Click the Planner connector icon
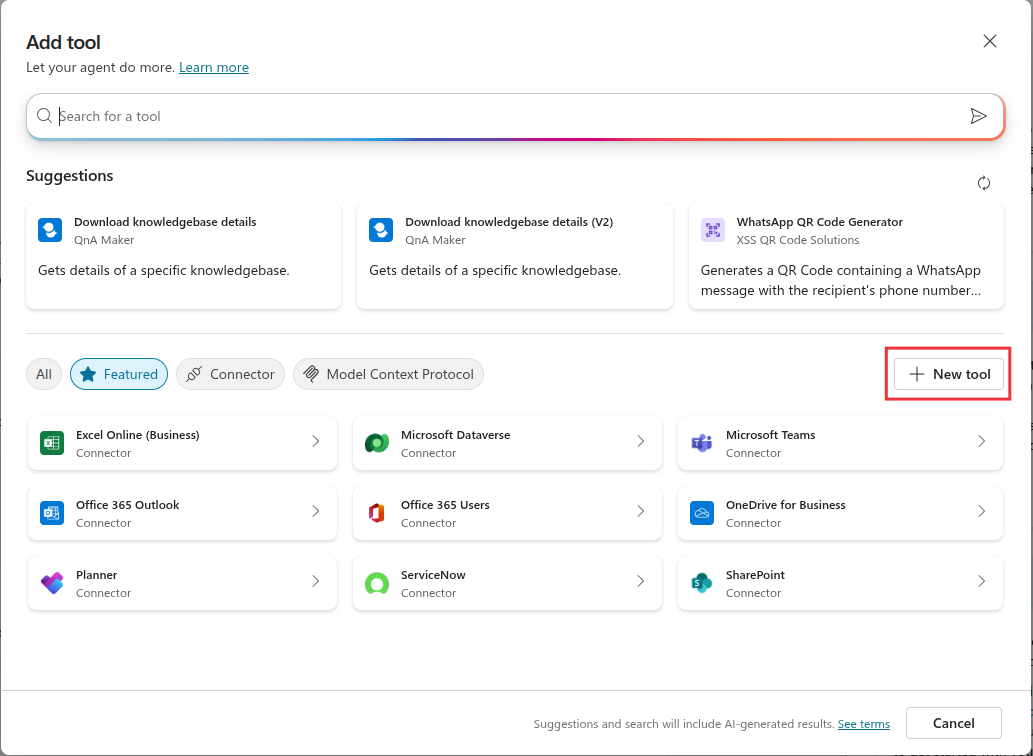1033x756 pixels. click(51, 583)
